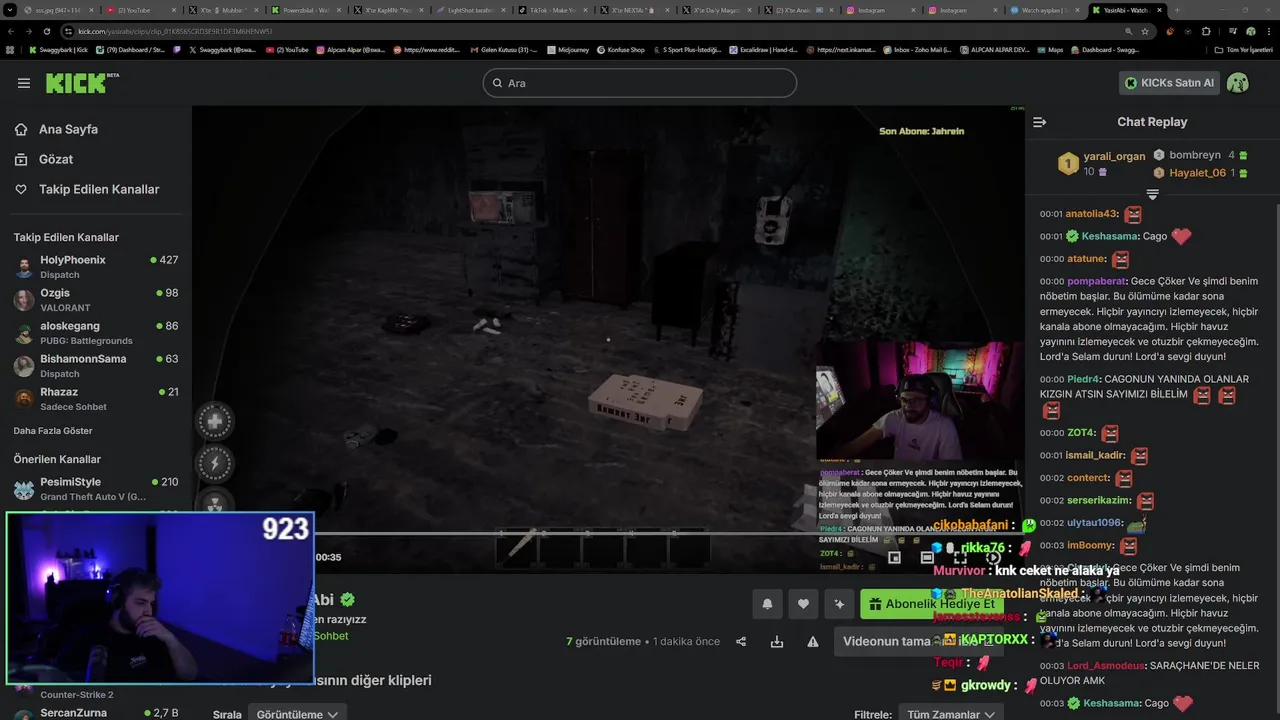
Task: Click chat username serserikazim
Action: click(x=1099, y=500)
